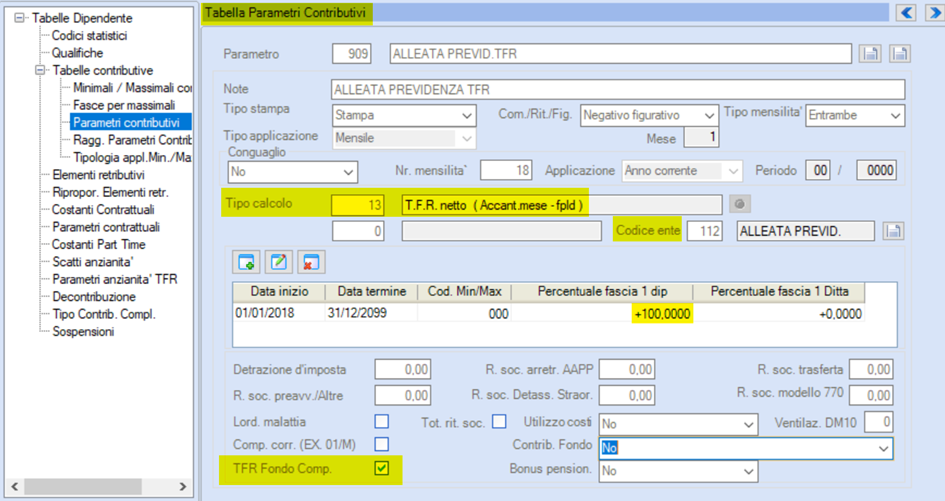
Task: Select Sospensioni tree item
Action: point(83,332)
